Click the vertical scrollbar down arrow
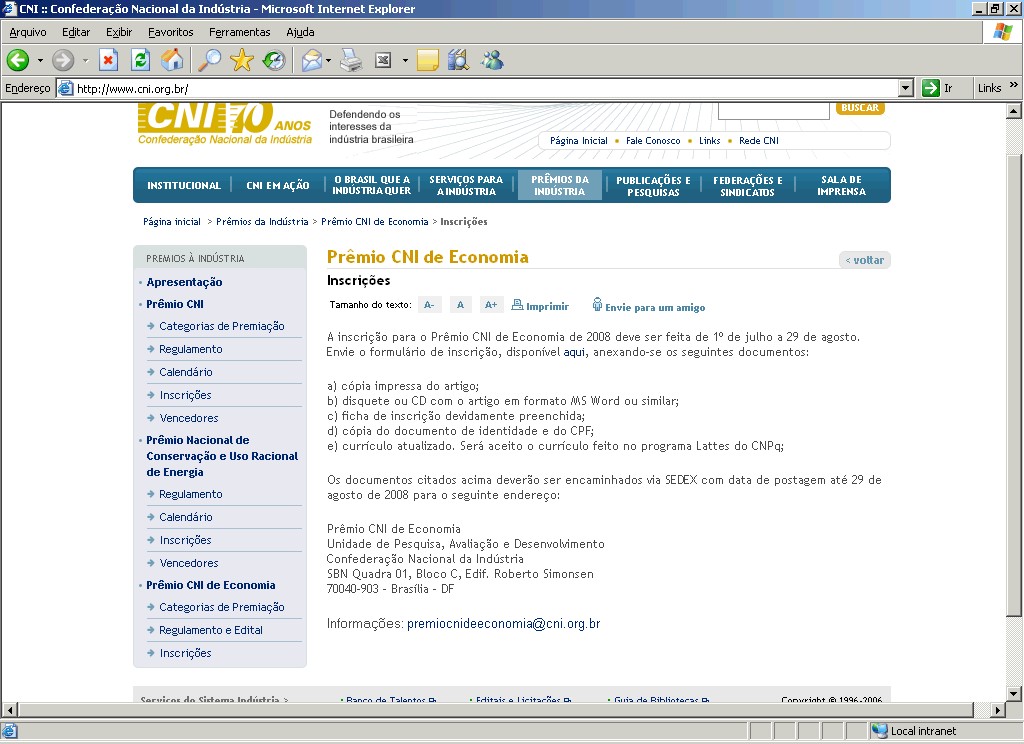The height and width of the screenshot is (744, 1024). 1014,694
